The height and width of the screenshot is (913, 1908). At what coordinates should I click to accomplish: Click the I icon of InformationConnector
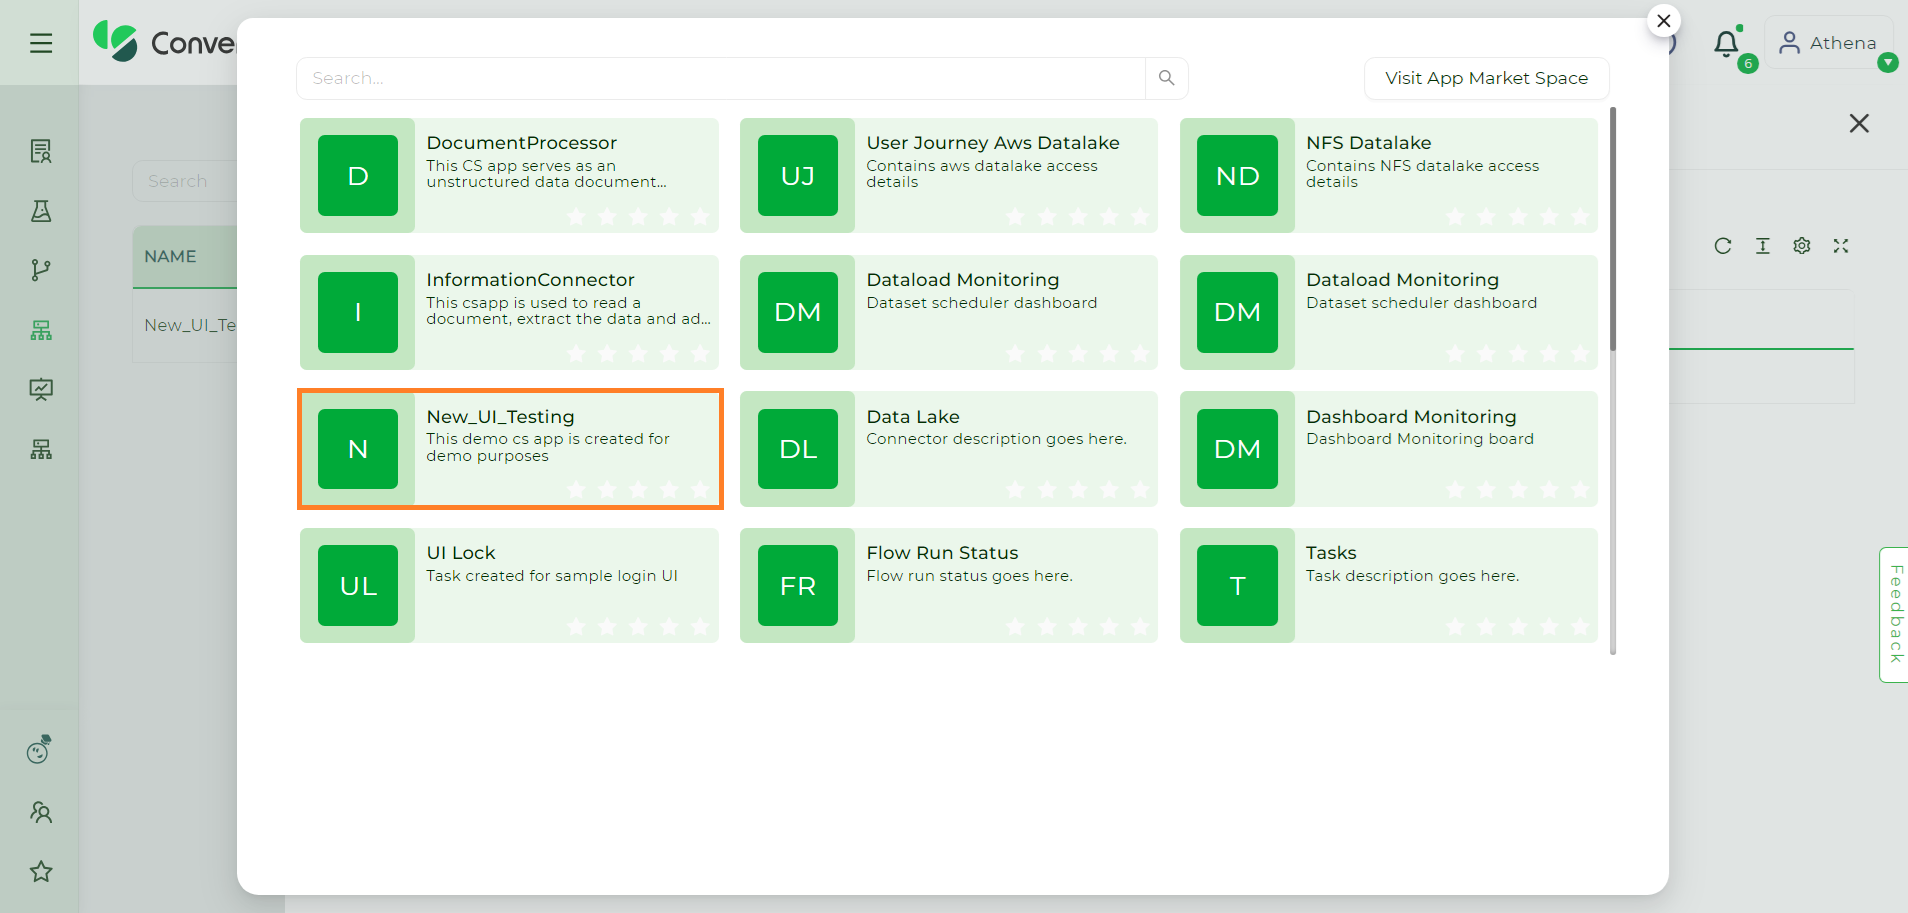[x=358, y=312]
